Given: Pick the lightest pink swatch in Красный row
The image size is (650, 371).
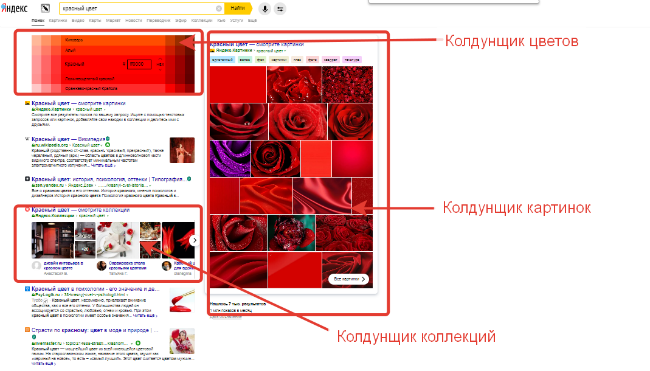Looking at the screenshot, I should click(x=36, y=64).
